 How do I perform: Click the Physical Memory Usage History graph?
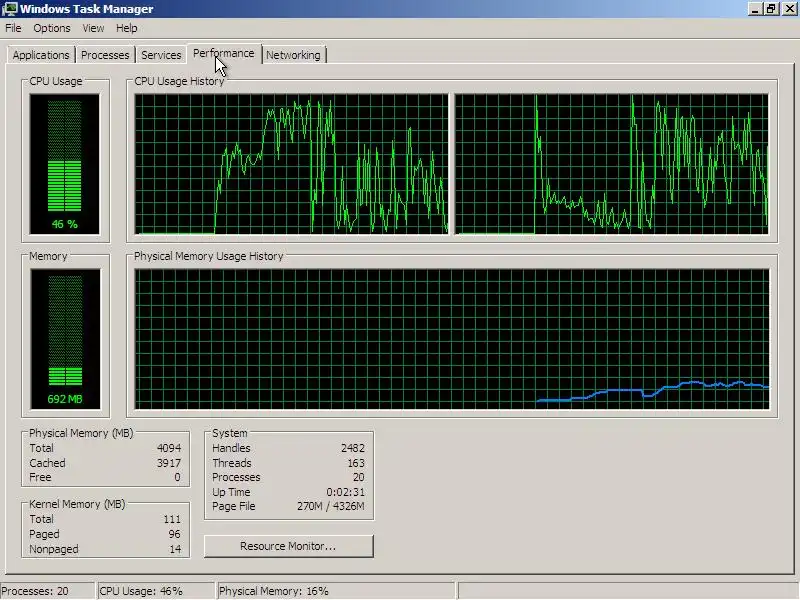tap(452, 339)
